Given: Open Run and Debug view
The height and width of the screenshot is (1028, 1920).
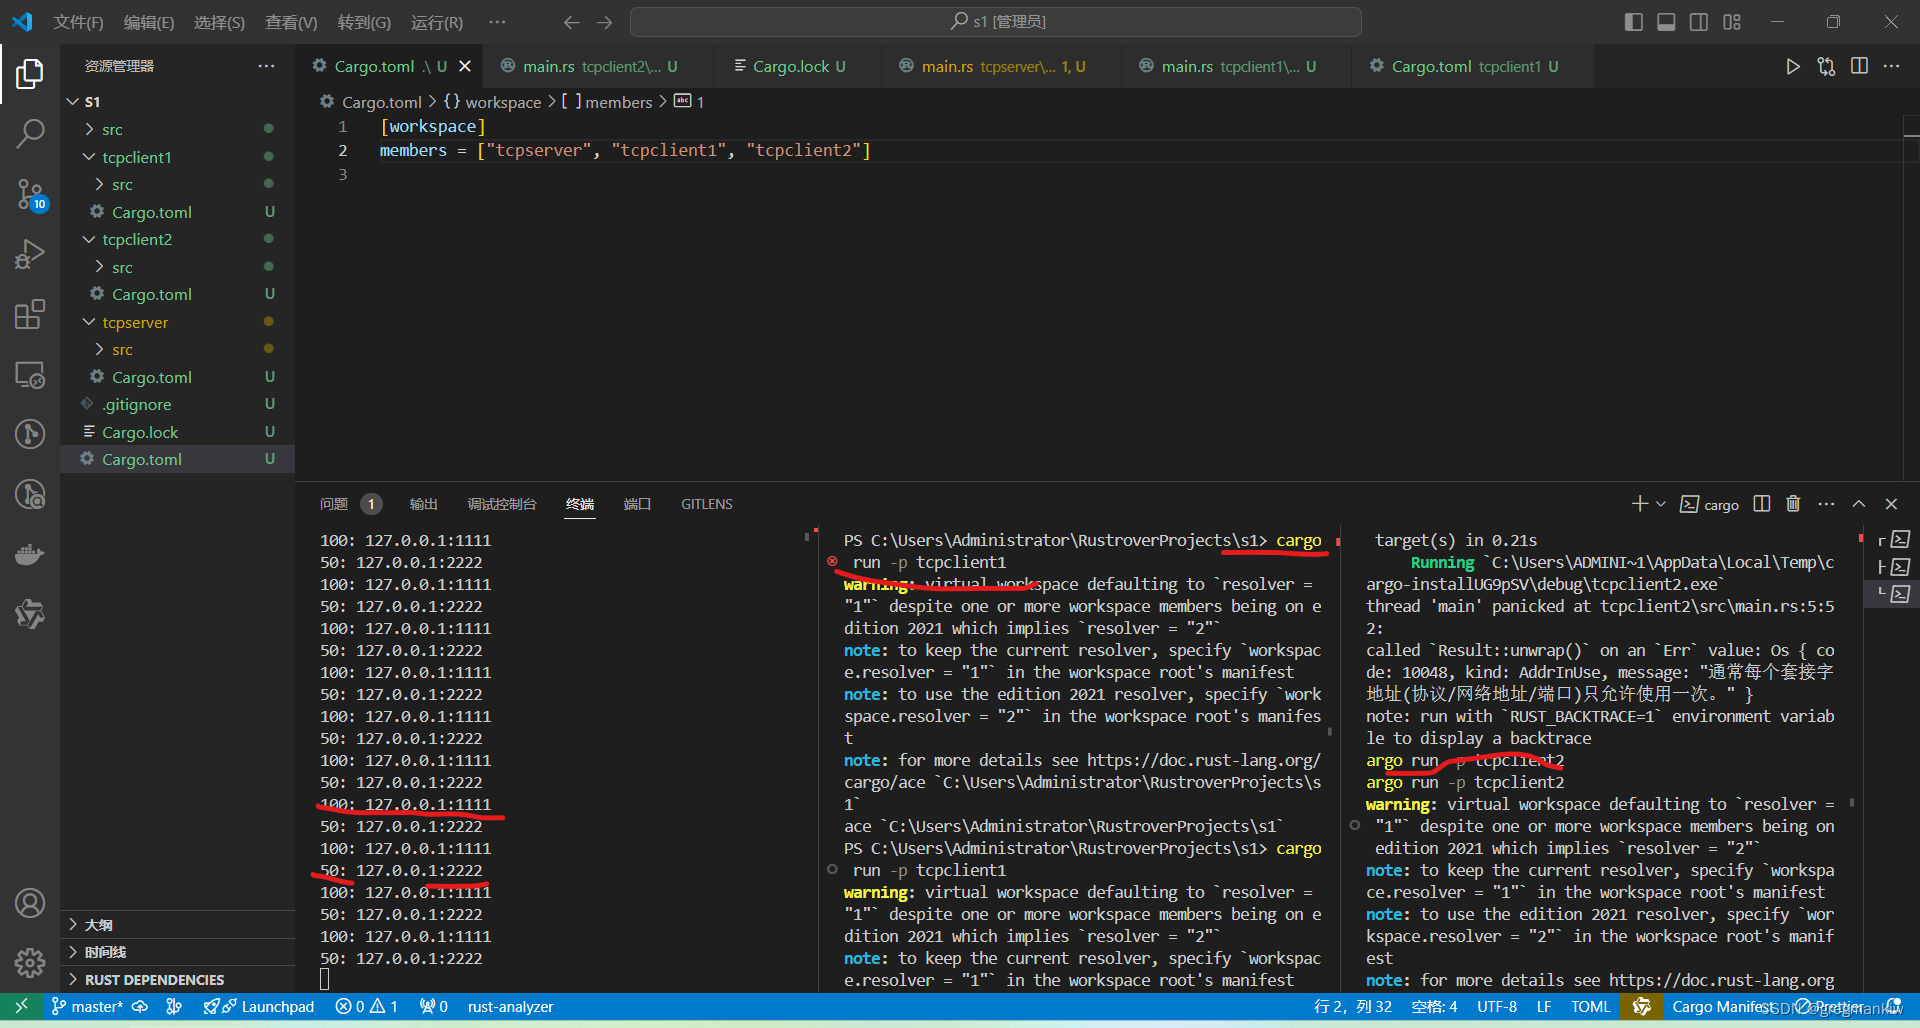Looking at the screenshot, I should point(30,254).
